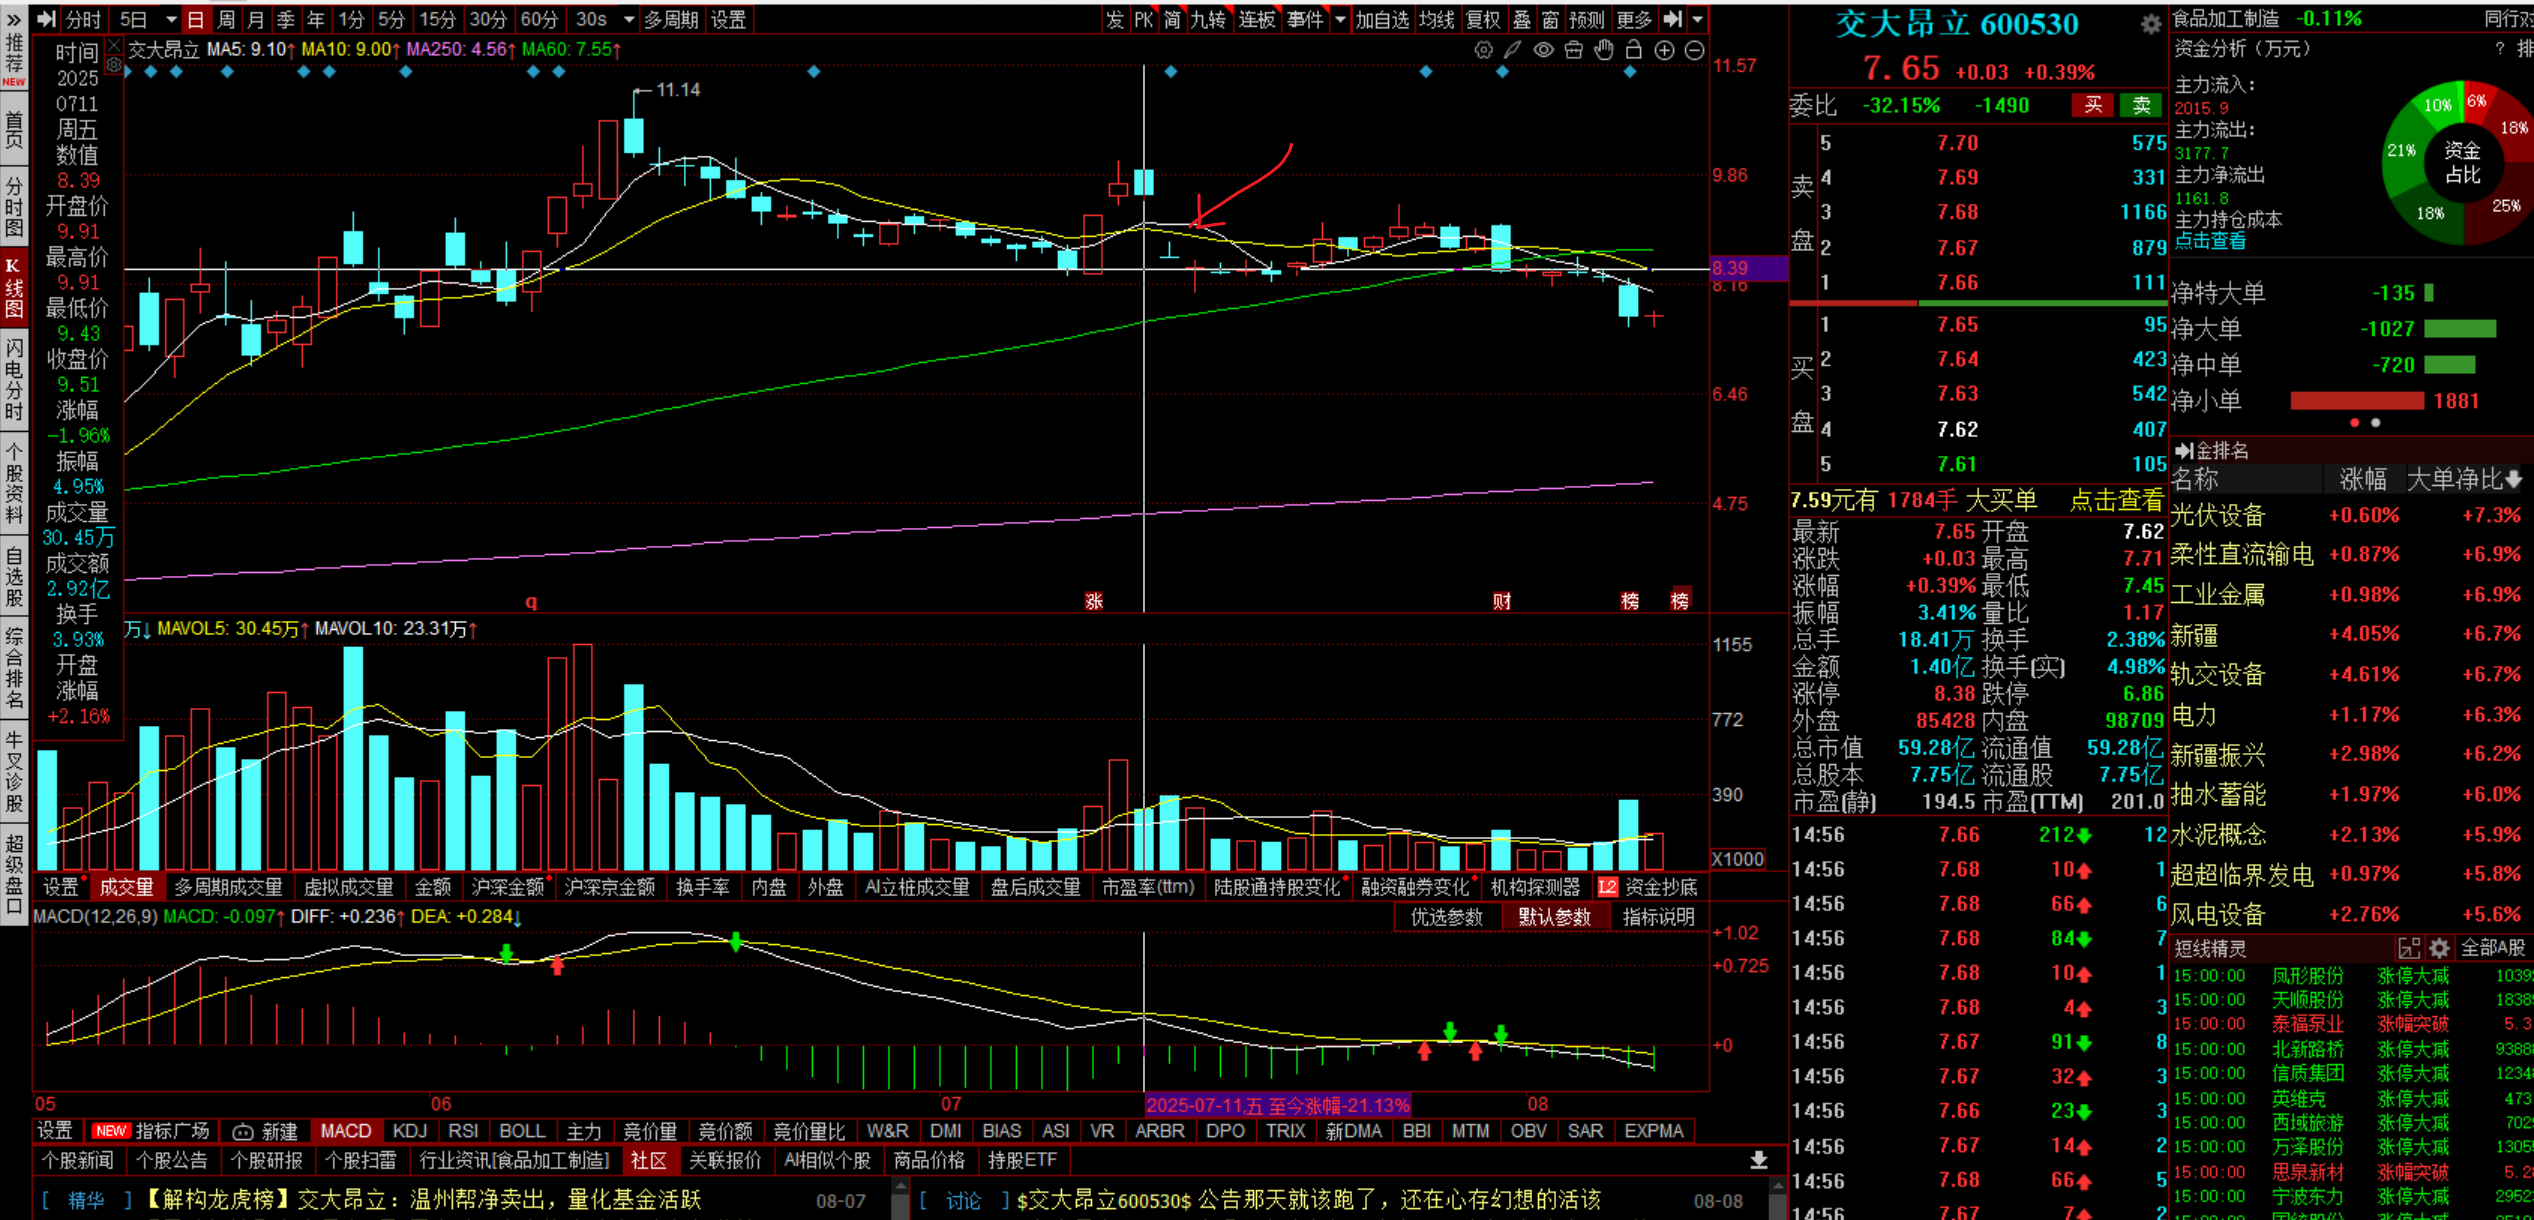2534x1220 pixels.
Task: Click the collapse arrow icon left of 分时
Action: click(x=46, y=19)
